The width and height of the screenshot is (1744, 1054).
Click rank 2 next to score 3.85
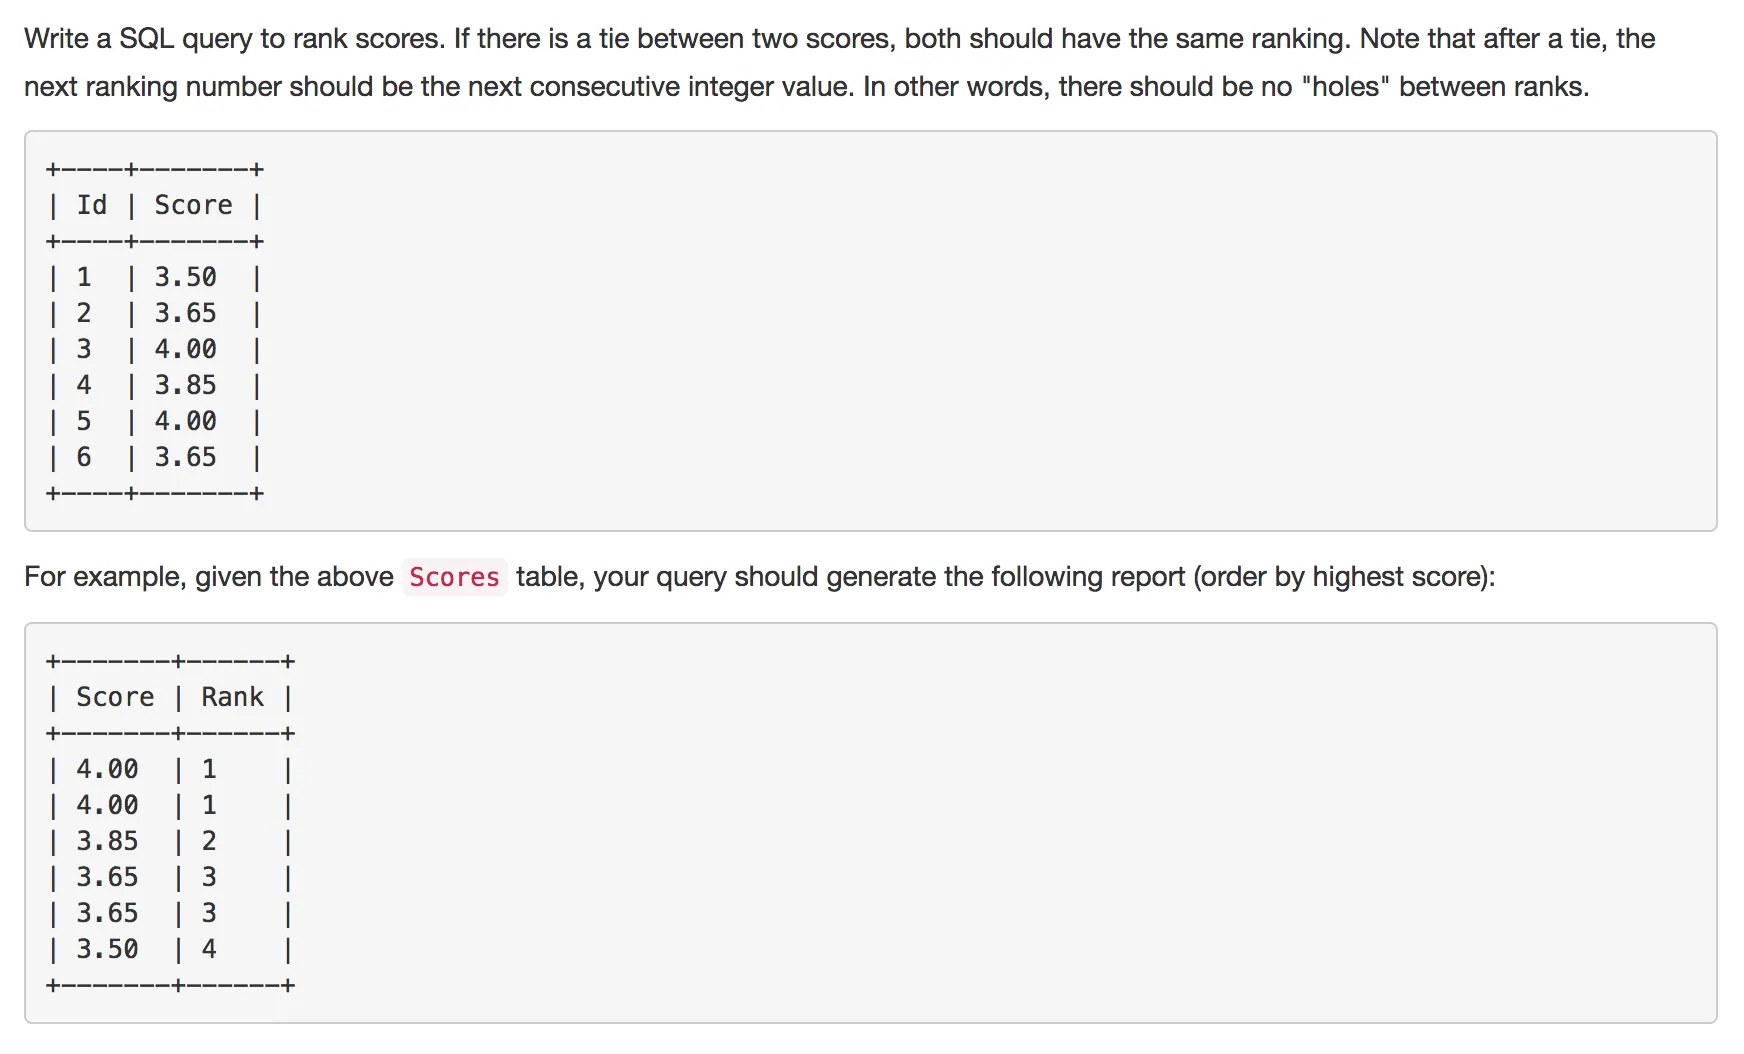209,841
